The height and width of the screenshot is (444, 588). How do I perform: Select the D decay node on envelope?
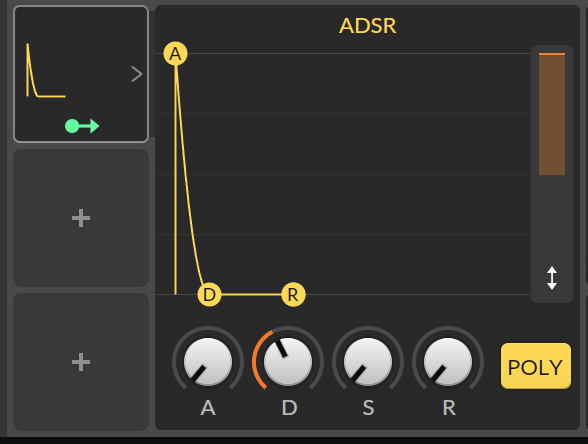(x=209, y=295)
